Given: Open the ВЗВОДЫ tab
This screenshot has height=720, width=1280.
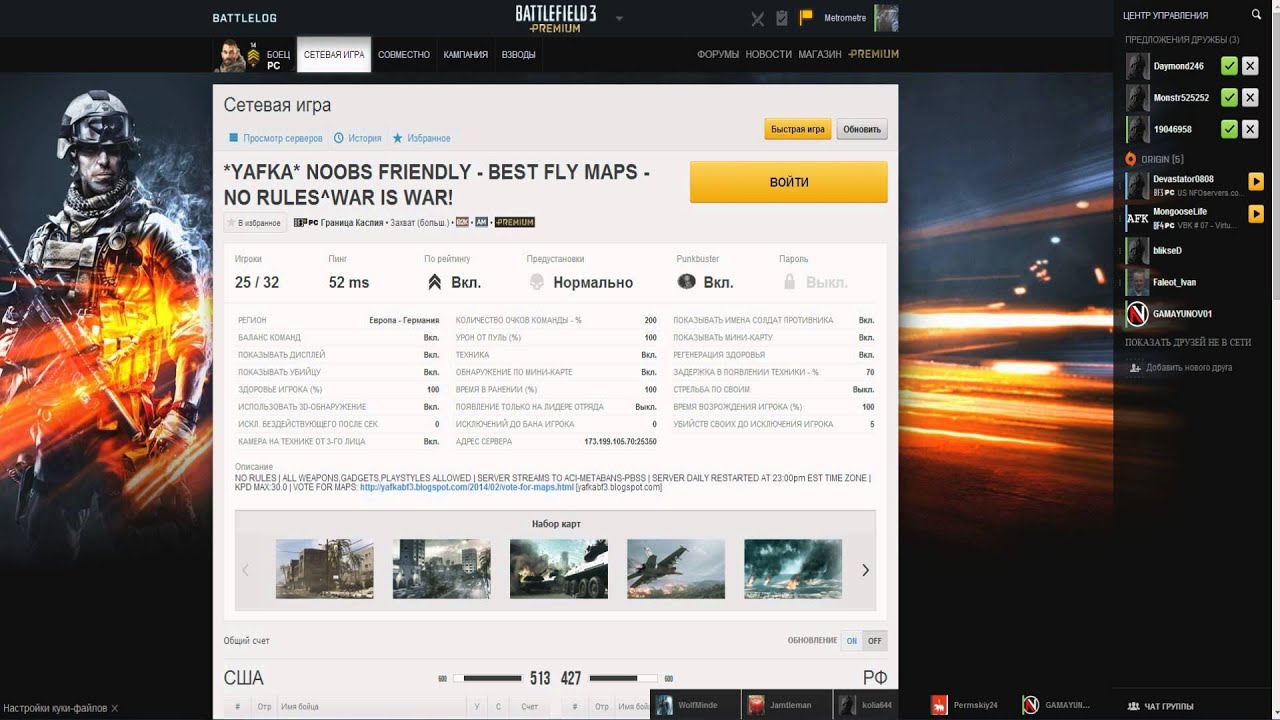Looking at the screenshot, I should [518, 55].
